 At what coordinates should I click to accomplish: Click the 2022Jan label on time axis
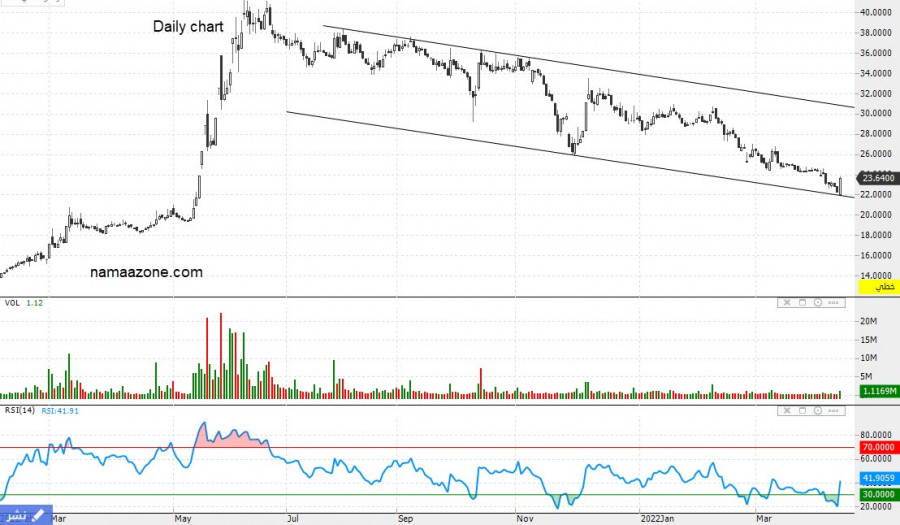657,519
